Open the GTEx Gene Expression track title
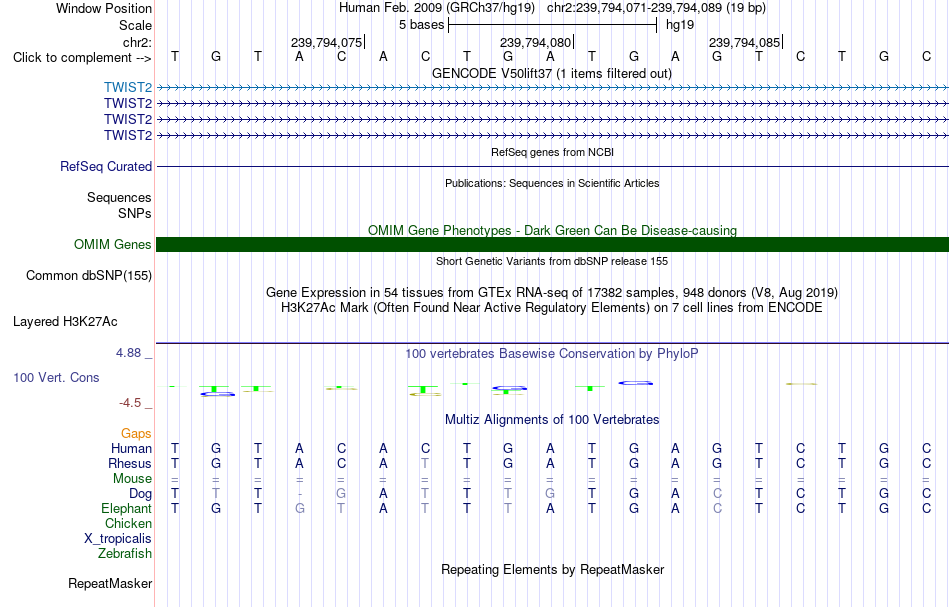Image resolution: width=950 pixels, height=607 pixels. tap(552, 293)
